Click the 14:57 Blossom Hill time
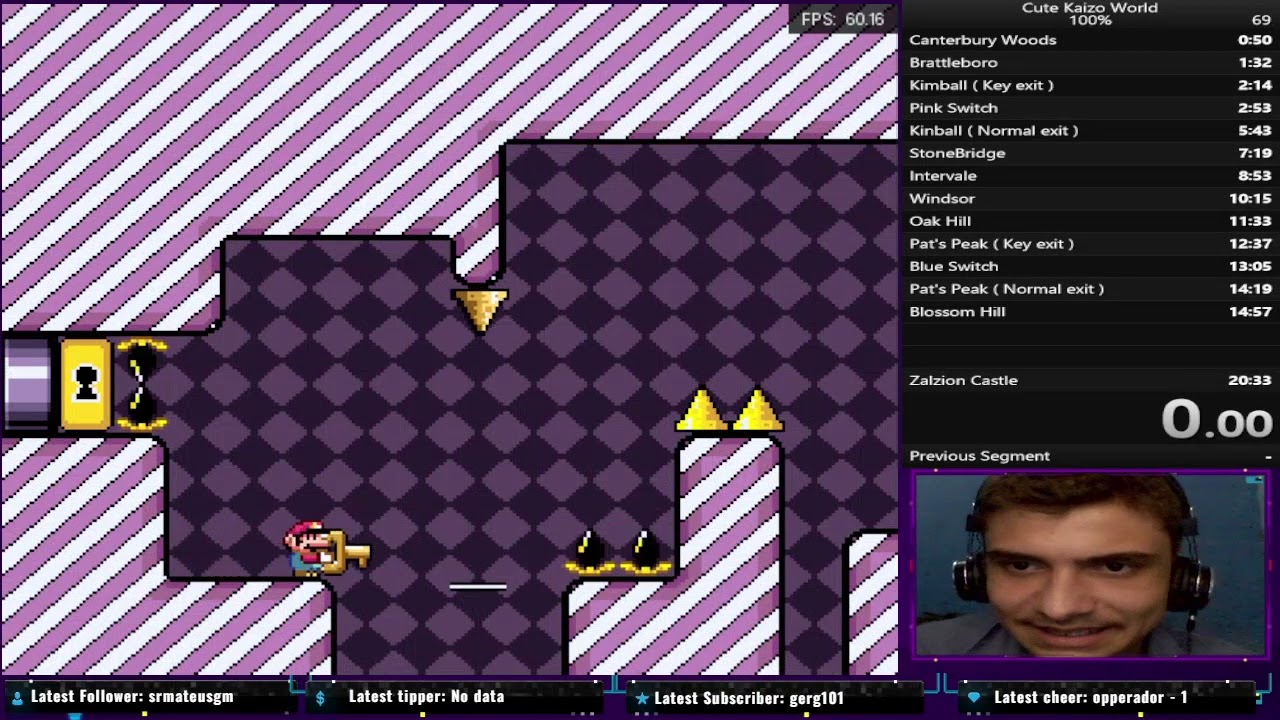This screenshot has height=720, width=1280. point(1250,312)
